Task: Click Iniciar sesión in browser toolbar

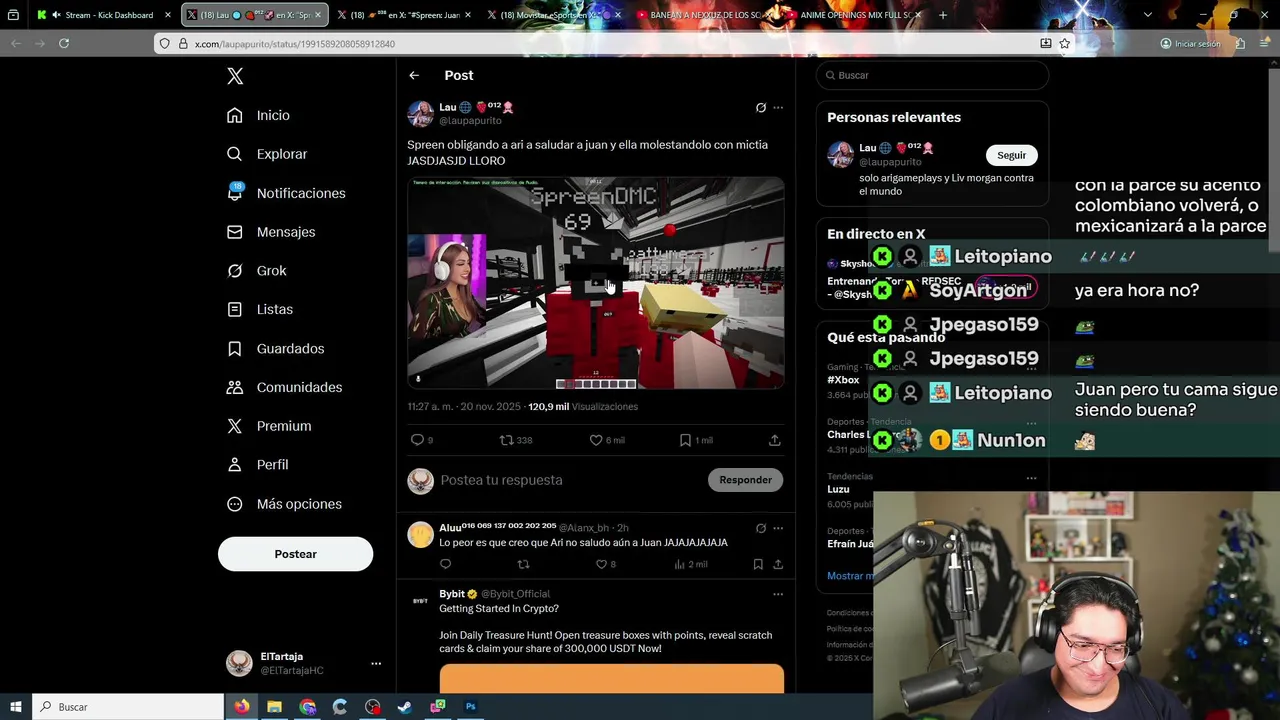Action: point(1190,44)
